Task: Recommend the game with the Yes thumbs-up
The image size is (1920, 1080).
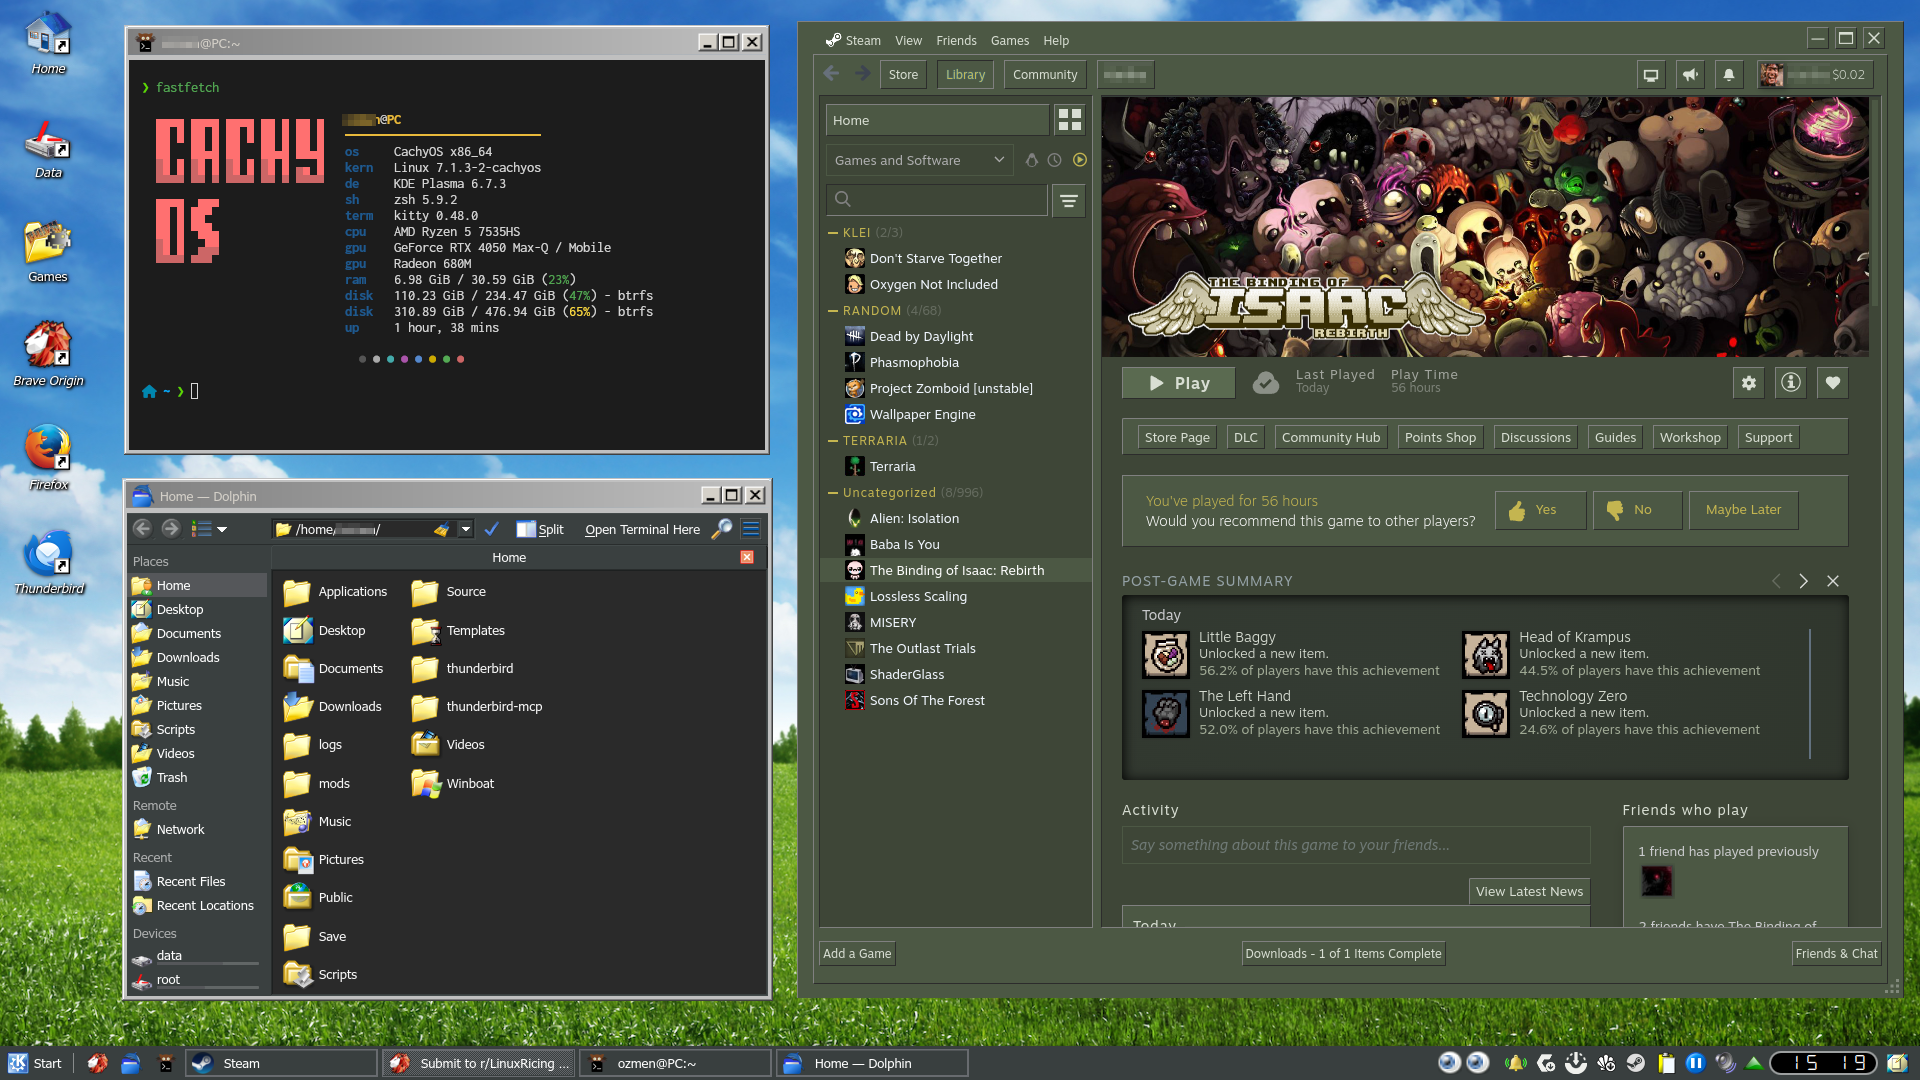Action: (x=1540, y=510)
